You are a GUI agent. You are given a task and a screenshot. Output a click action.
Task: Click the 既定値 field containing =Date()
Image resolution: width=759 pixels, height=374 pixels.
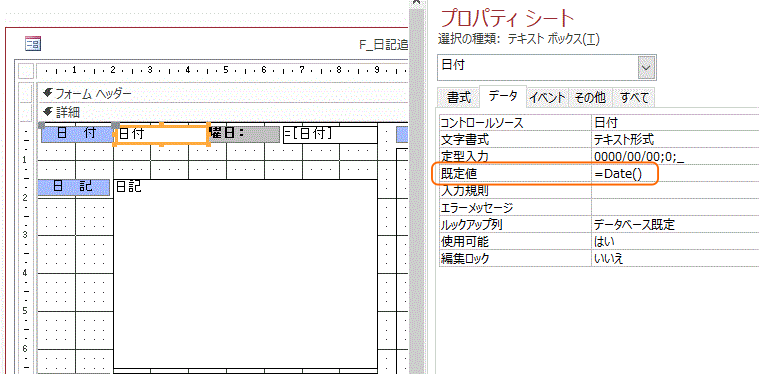click(675, 174)
